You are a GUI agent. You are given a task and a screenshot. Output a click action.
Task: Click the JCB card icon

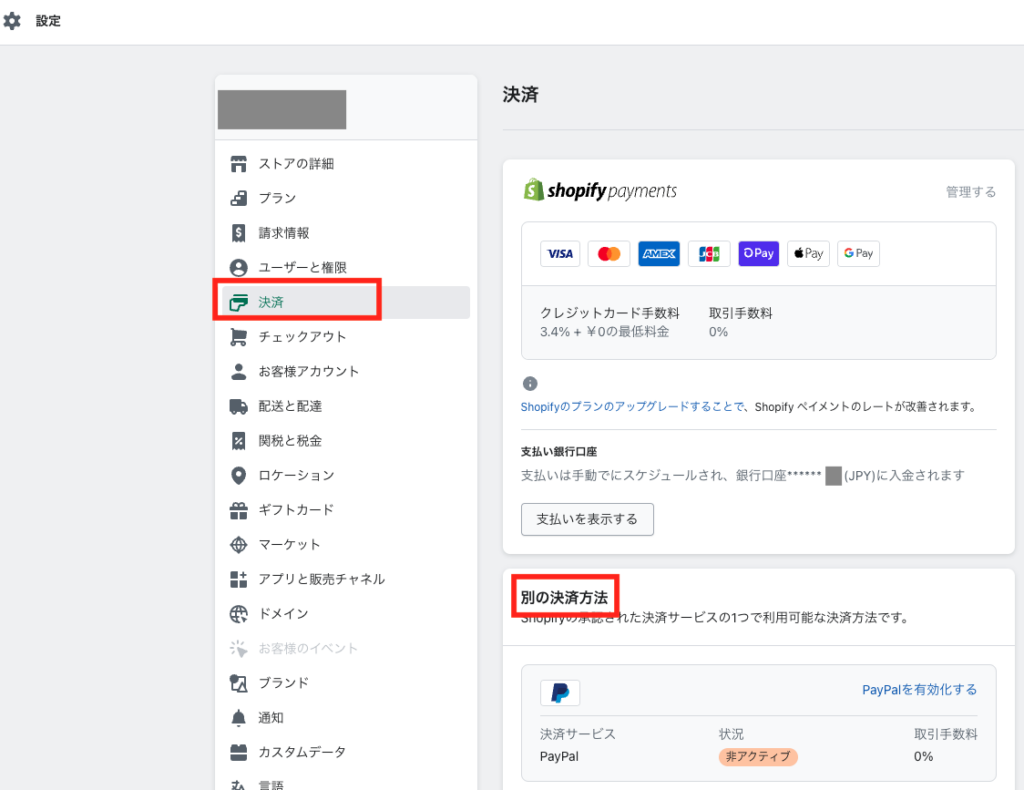709,253
